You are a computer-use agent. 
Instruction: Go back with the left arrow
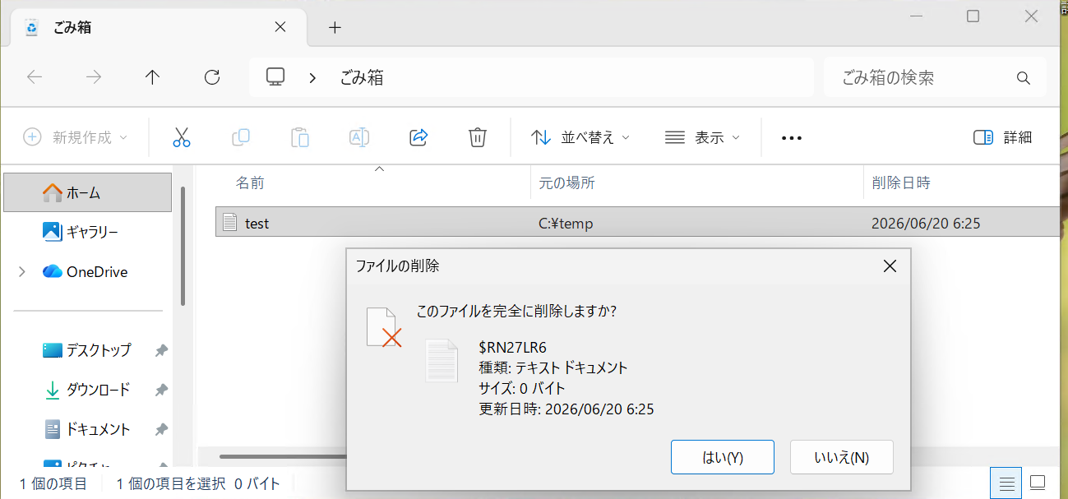35,78
